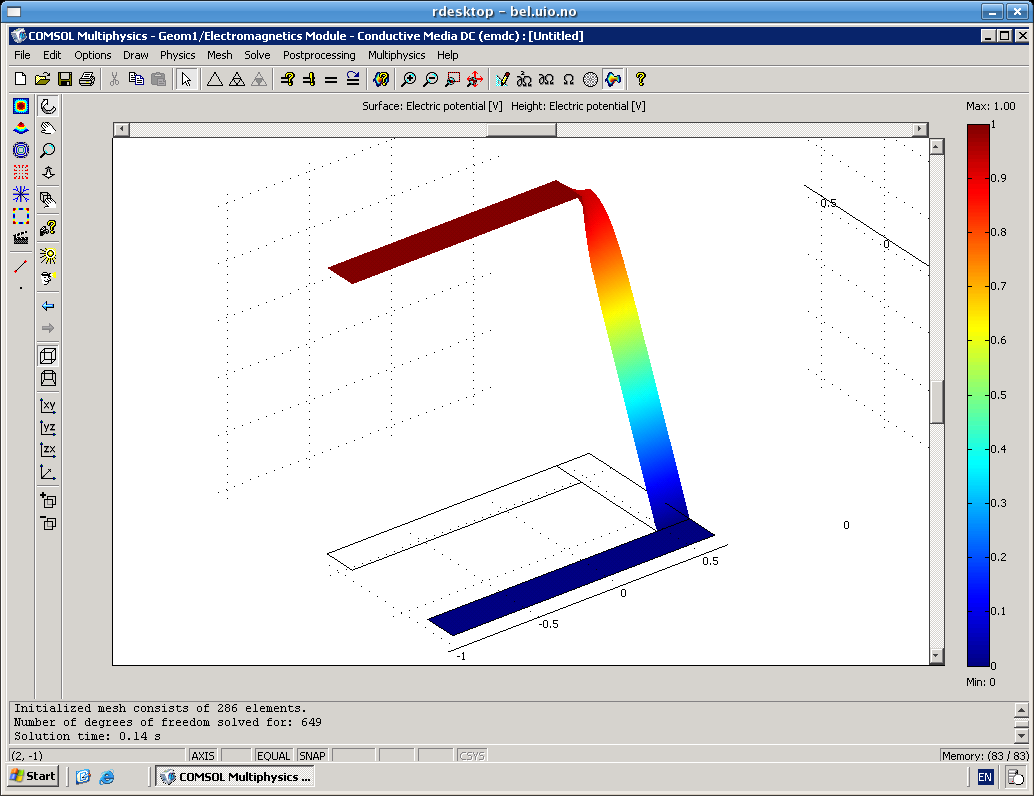Viewport: 1034px width, 796px height.
Task: Zoom out with the magnifier minus icon
Action: [x=431, y=79]
